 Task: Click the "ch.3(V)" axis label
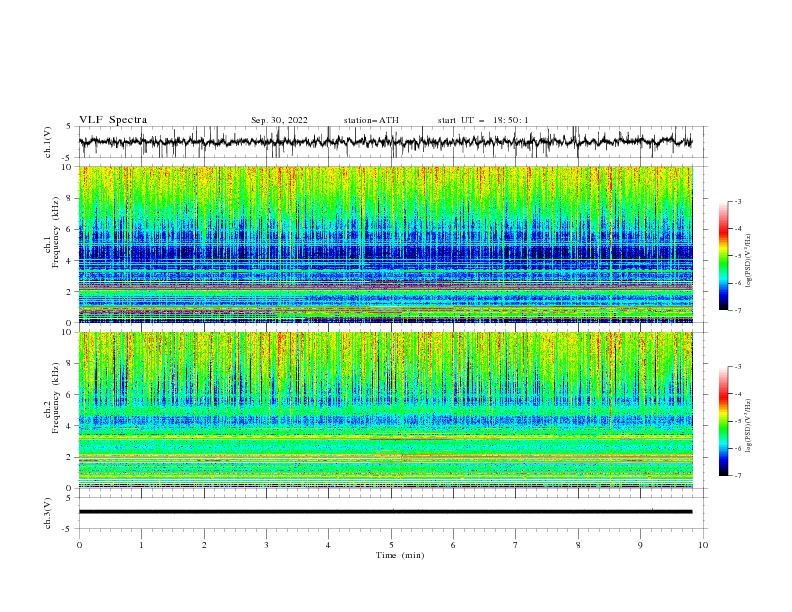[47, 513]
